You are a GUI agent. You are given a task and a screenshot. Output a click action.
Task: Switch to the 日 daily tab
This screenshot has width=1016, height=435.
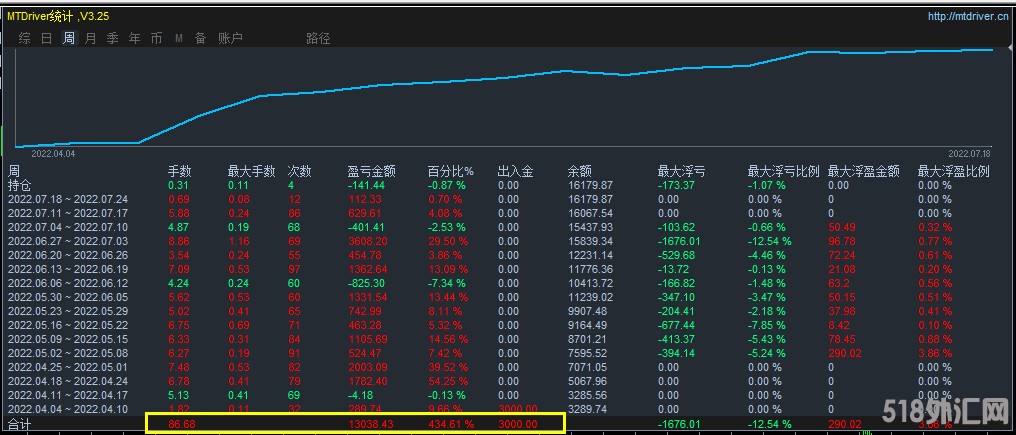[x=47, y=38]
